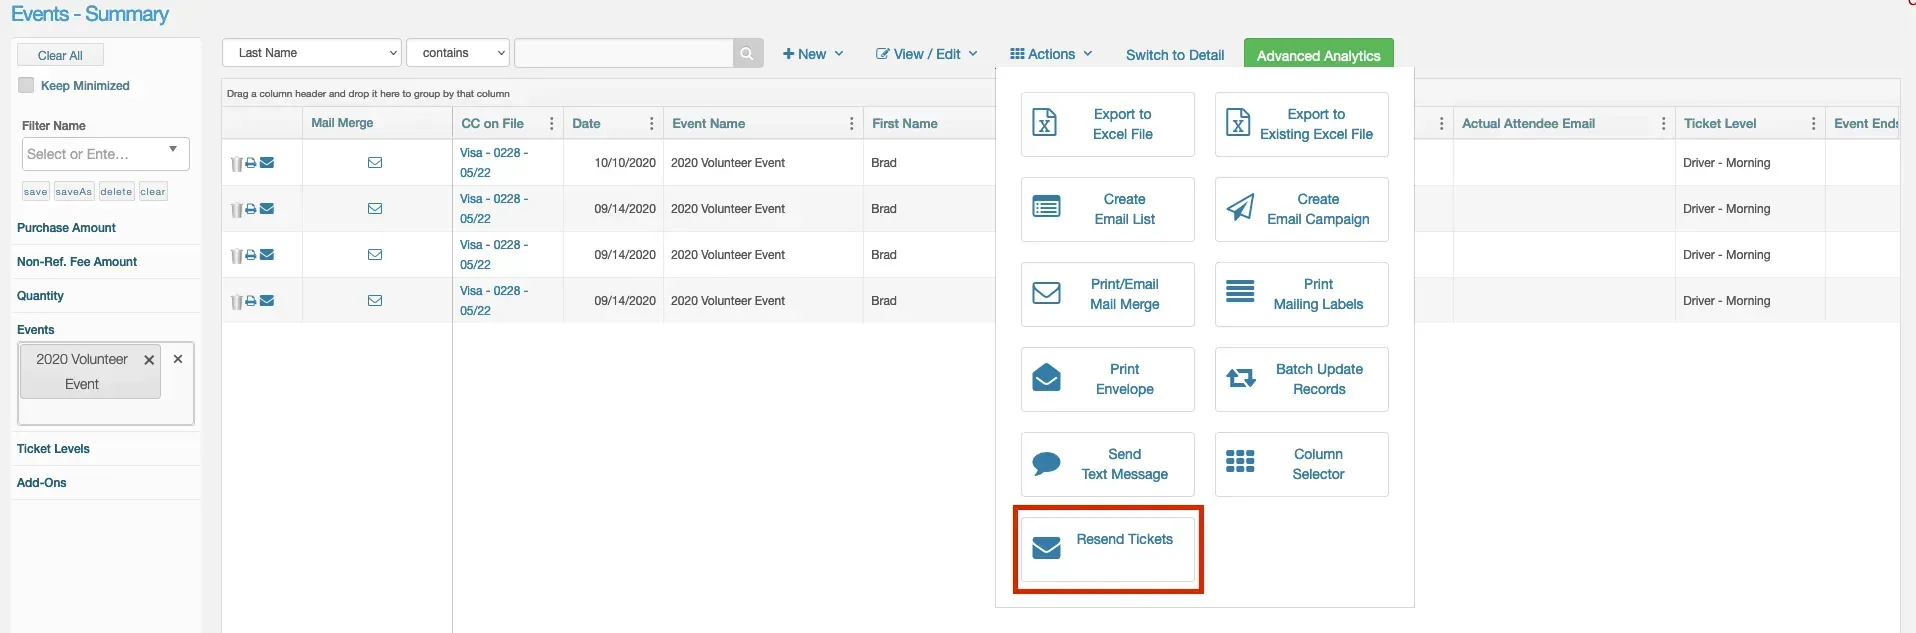Open the Filter Name select box
The height and width of the screenshot is (633, 1916).
pos(105,154)
